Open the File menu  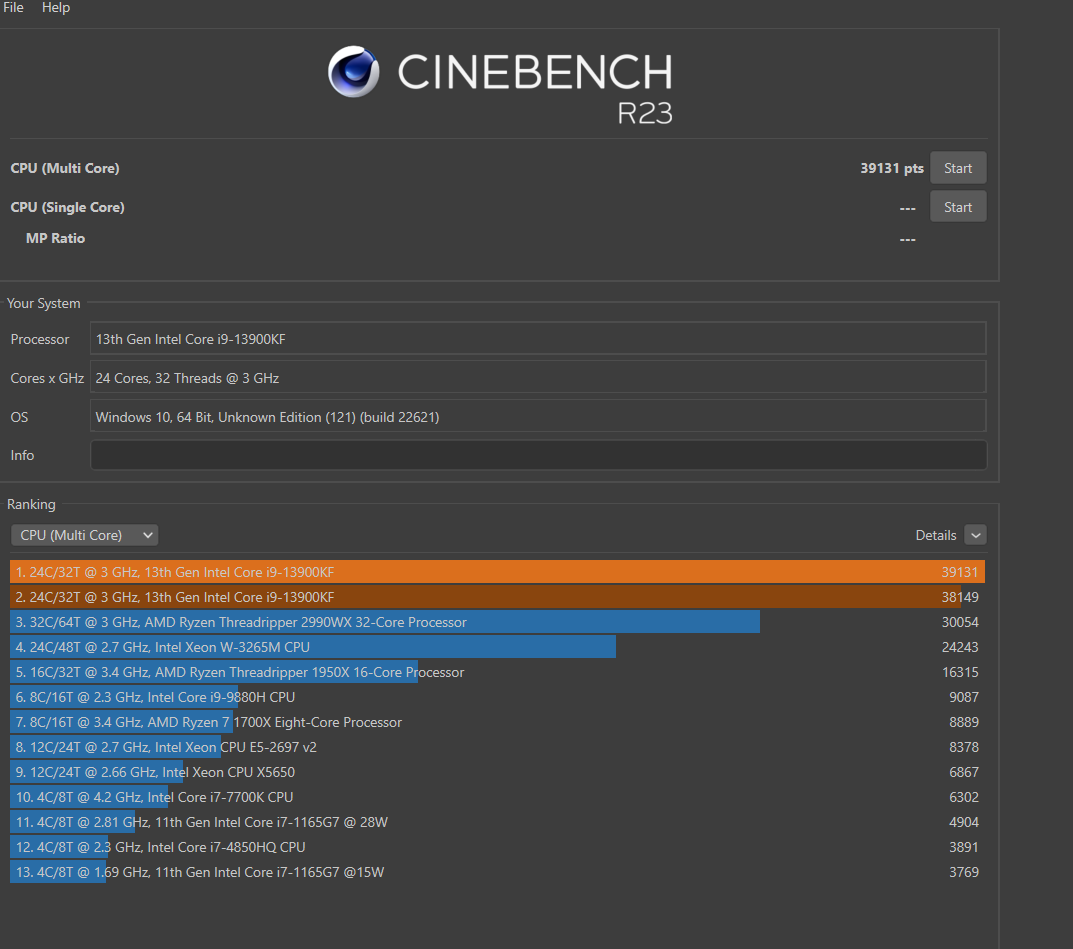point(13,8)
